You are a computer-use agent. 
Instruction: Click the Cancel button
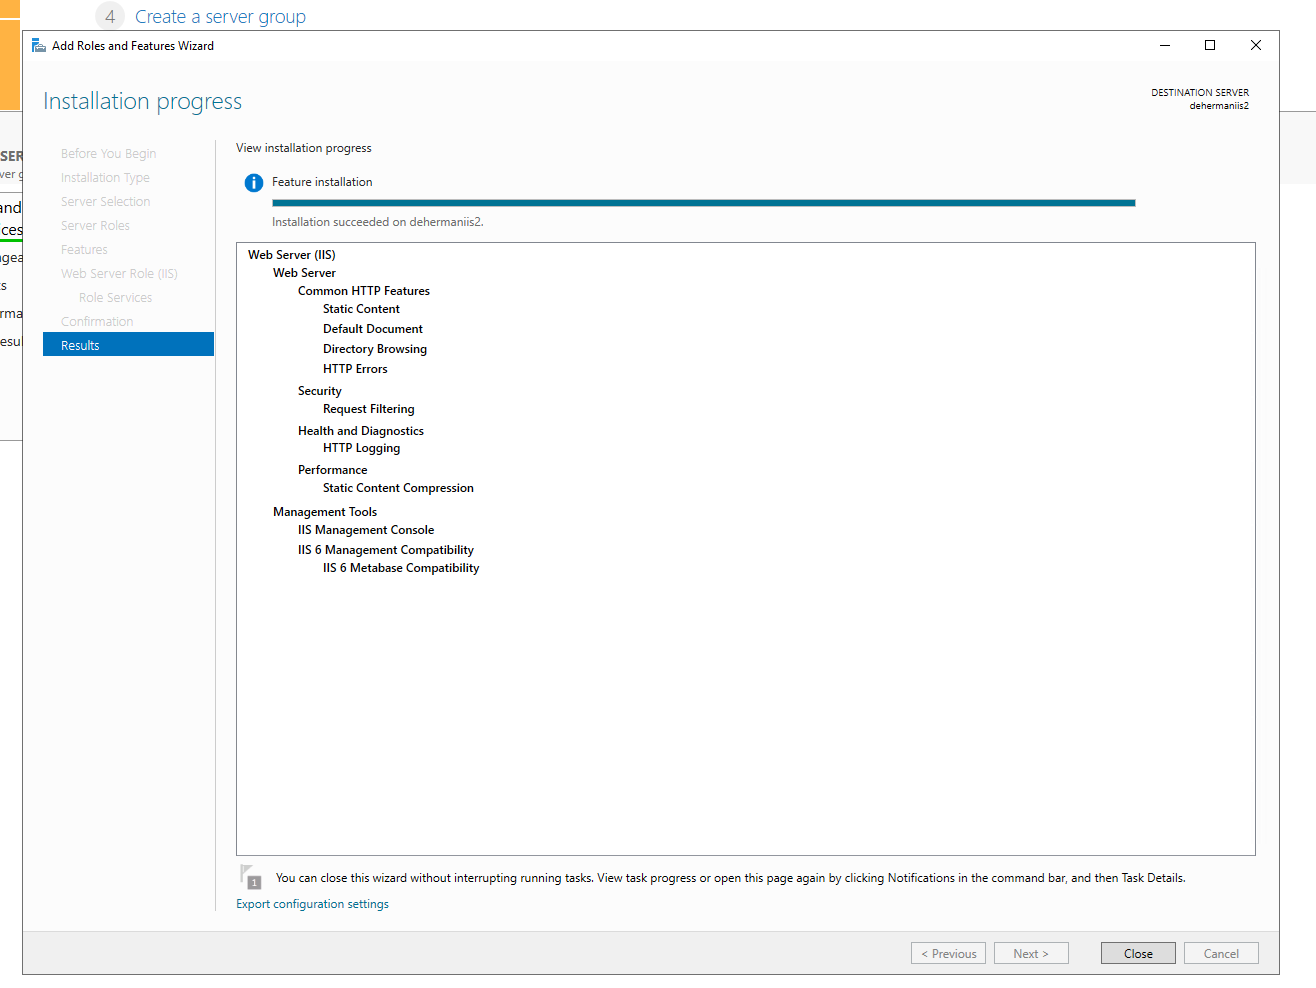1221,953
